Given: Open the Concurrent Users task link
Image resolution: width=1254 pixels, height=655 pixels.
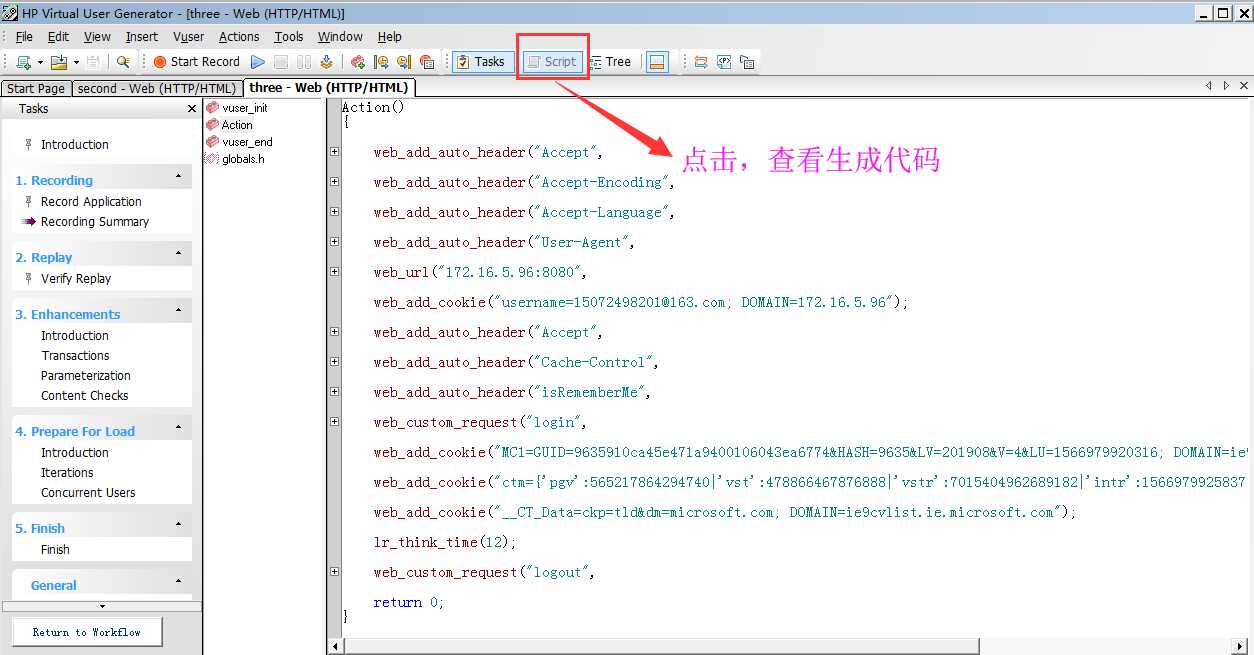Looking at the screenshot, I should tap(88, 493).
